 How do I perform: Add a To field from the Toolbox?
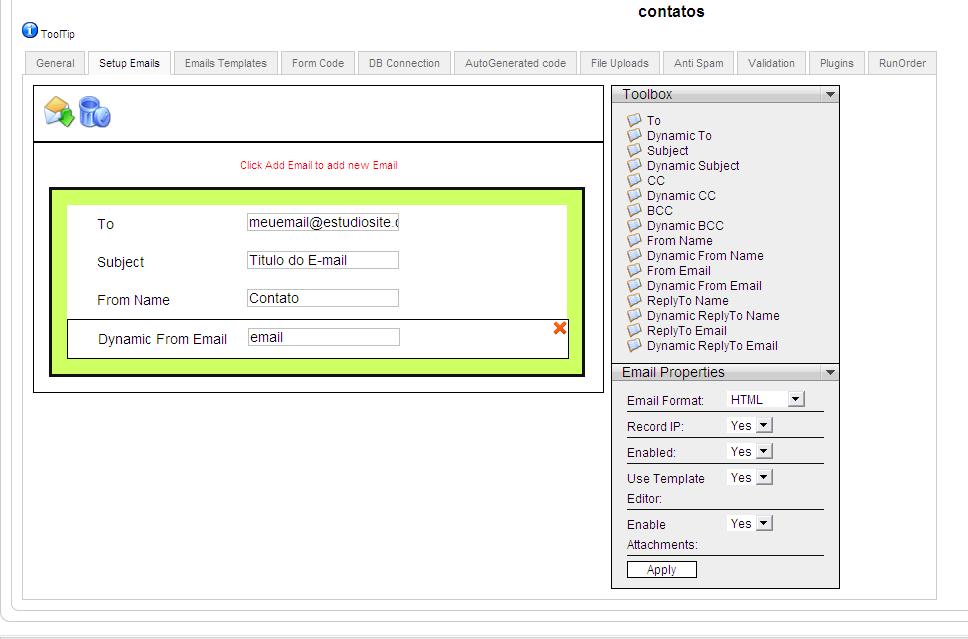coord(652,120)
